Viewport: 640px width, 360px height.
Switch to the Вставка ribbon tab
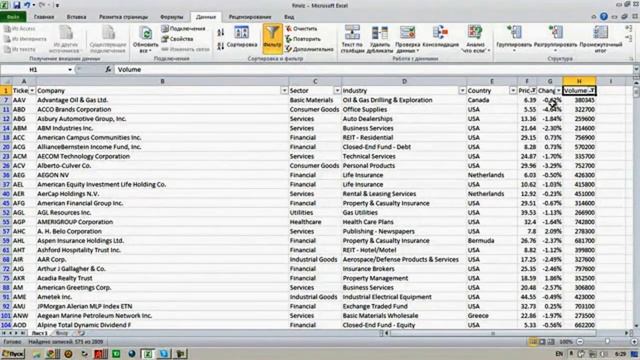coord(76,17)
